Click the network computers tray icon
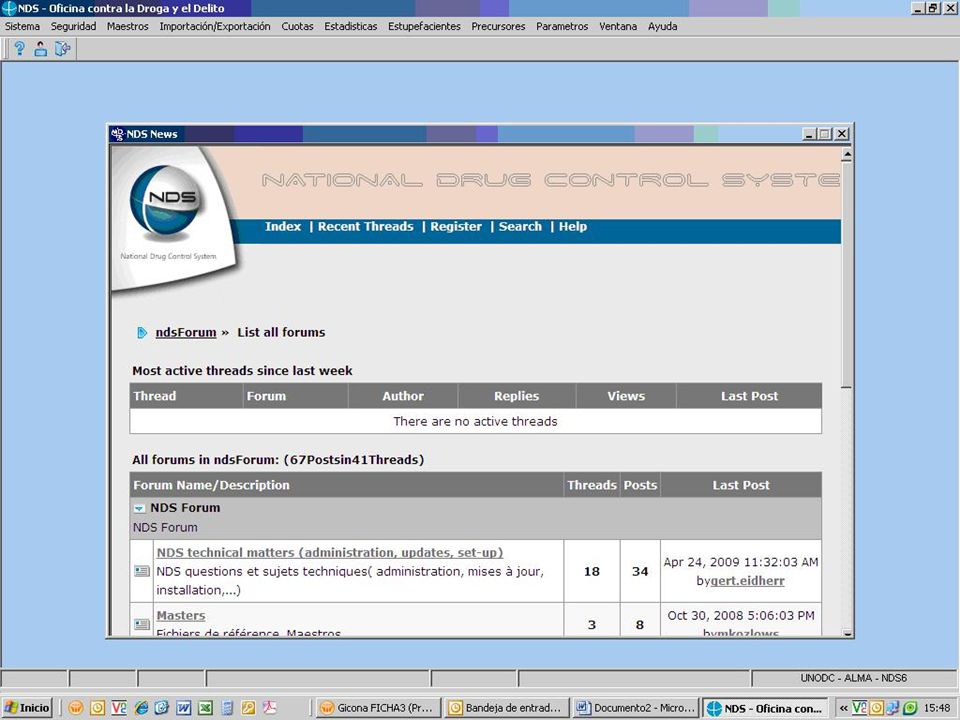This screenshot has width=960, height=720. 893,708
